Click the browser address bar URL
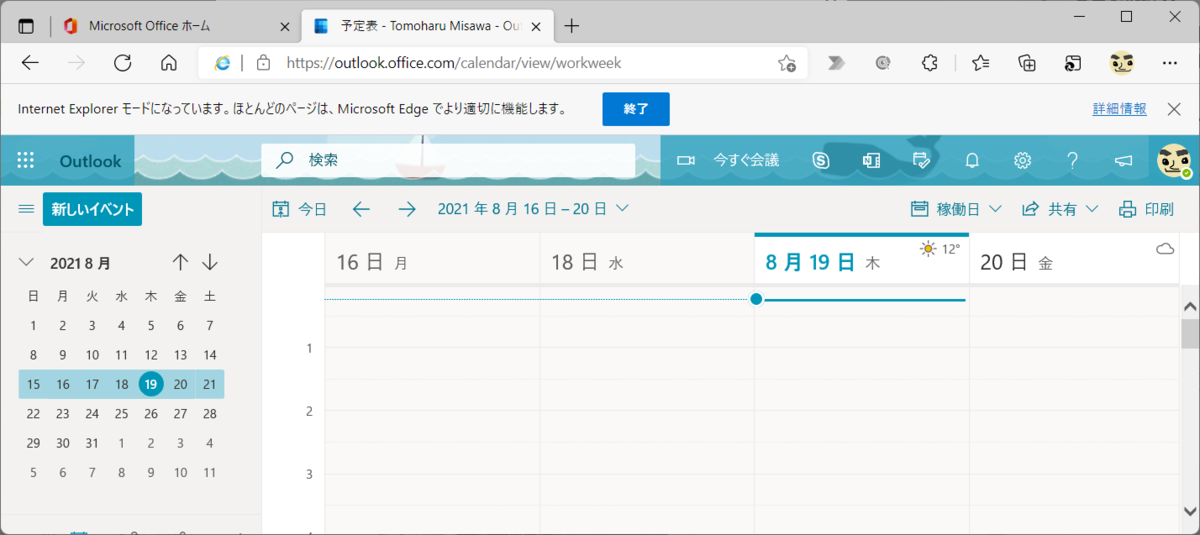The width and height of the screenshot is (1200, 535). tap(454, 63)
